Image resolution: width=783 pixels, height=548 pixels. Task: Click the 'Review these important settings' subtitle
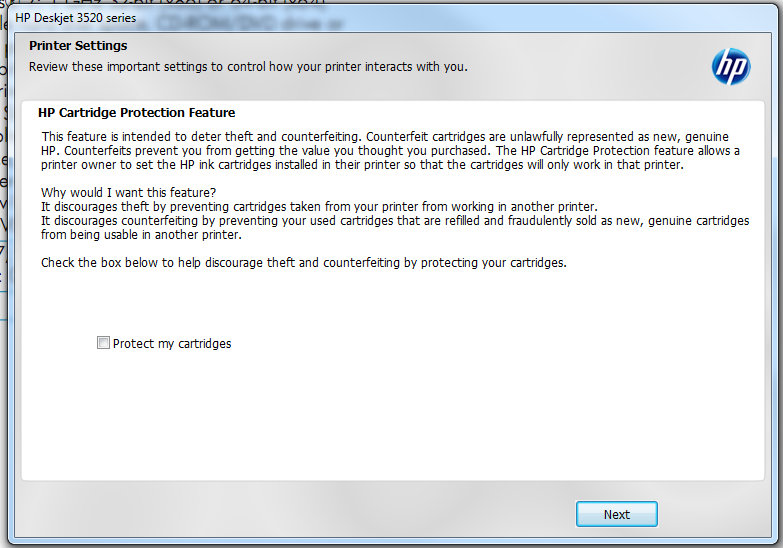click(248, 67)
